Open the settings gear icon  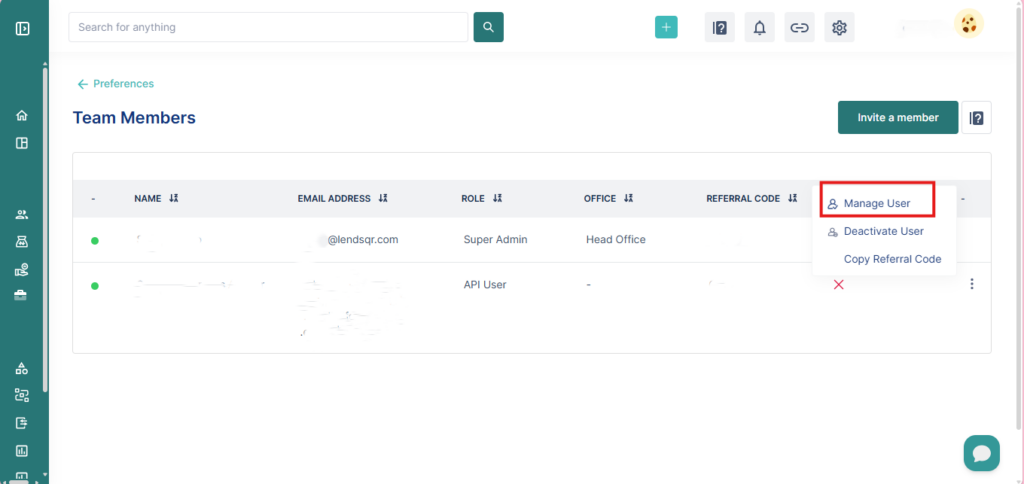point(839,28)
